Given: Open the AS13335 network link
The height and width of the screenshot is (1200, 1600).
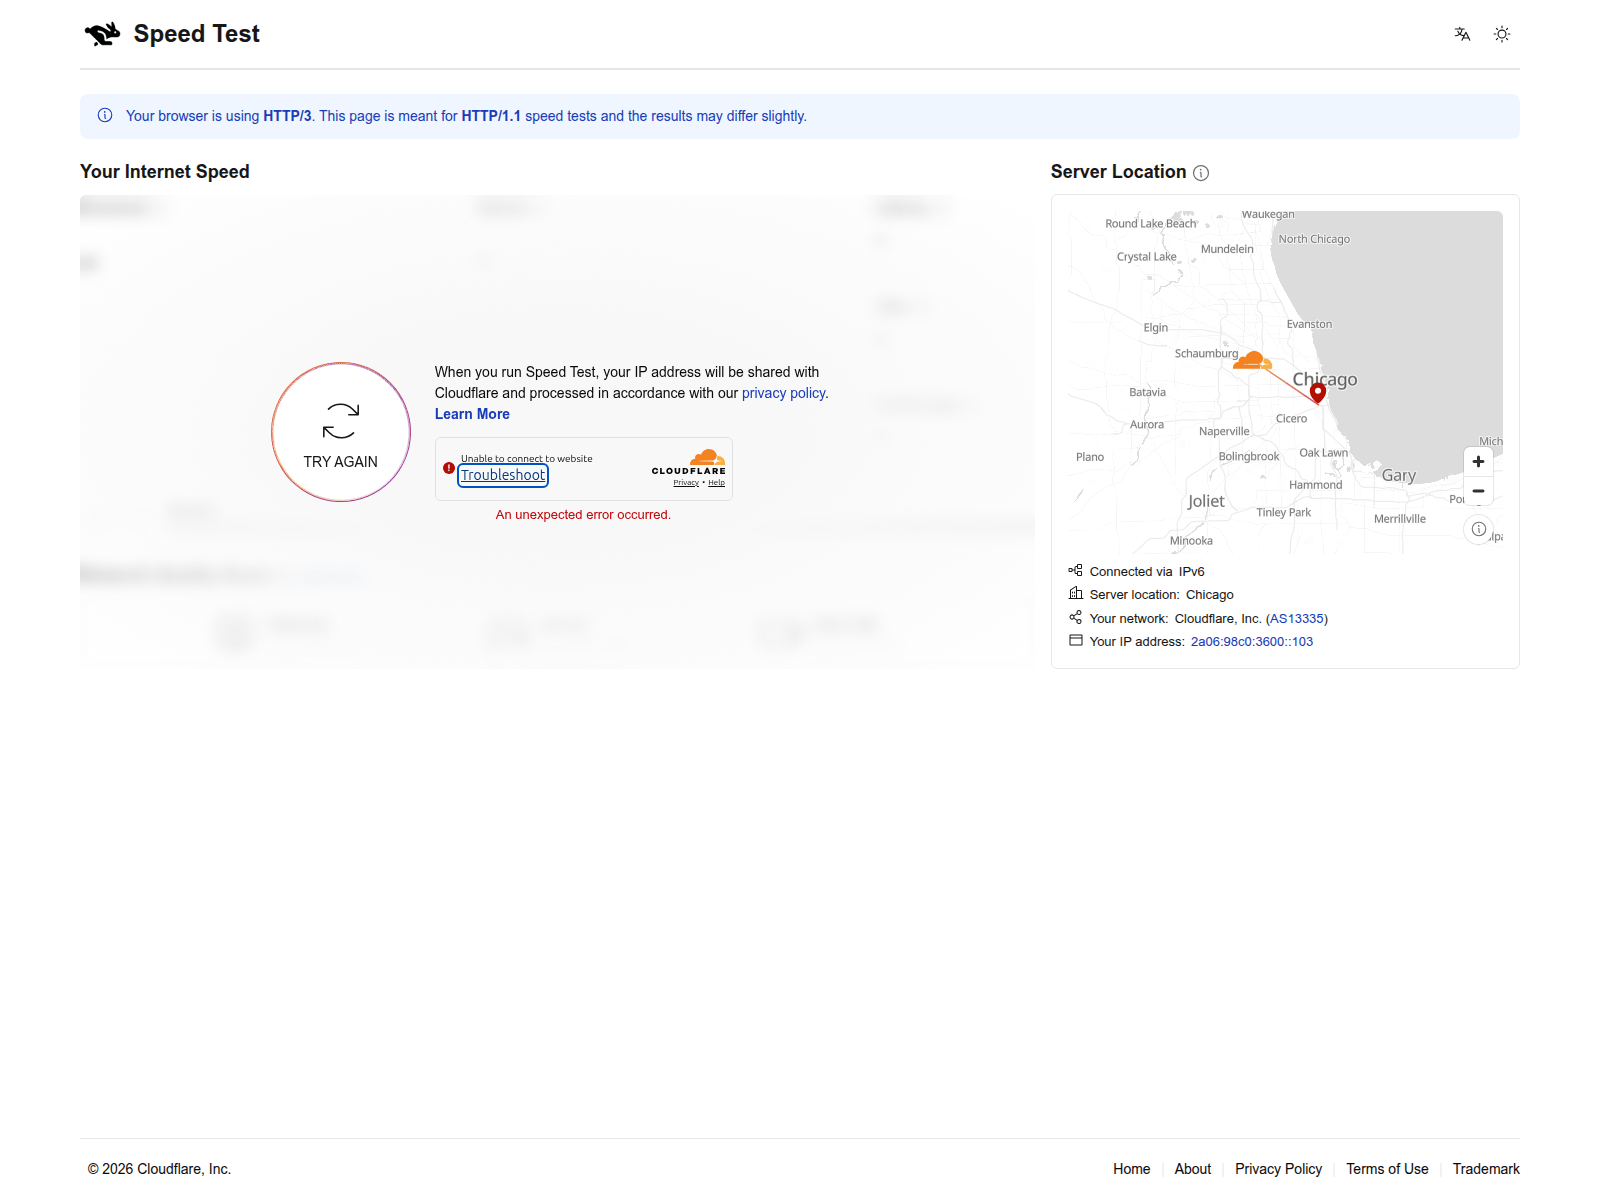Looking at the screenshot, I should coord(1297,619).
